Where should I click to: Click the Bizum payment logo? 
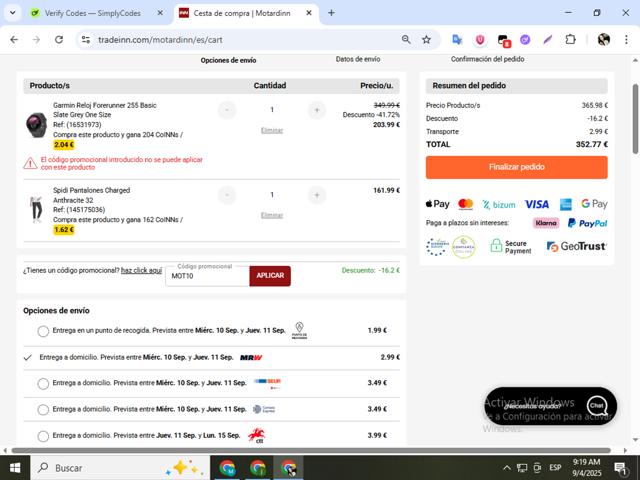498,204
